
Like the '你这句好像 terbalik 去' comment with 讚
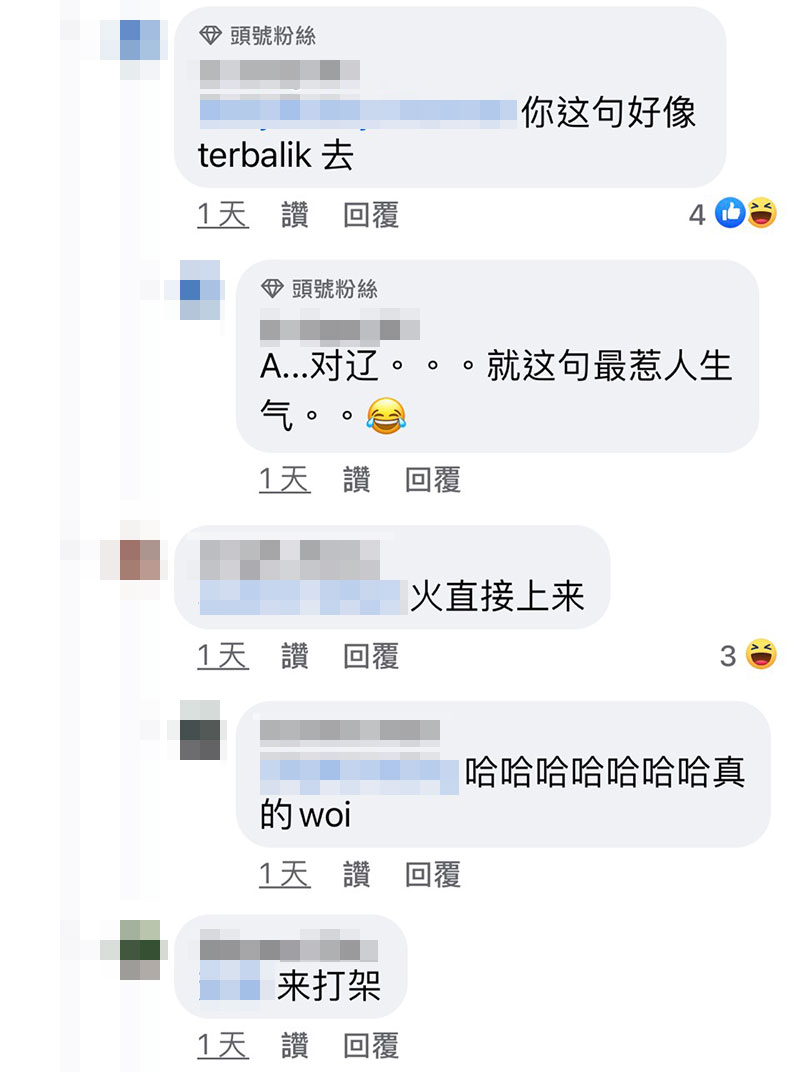(x=295, y=215)
